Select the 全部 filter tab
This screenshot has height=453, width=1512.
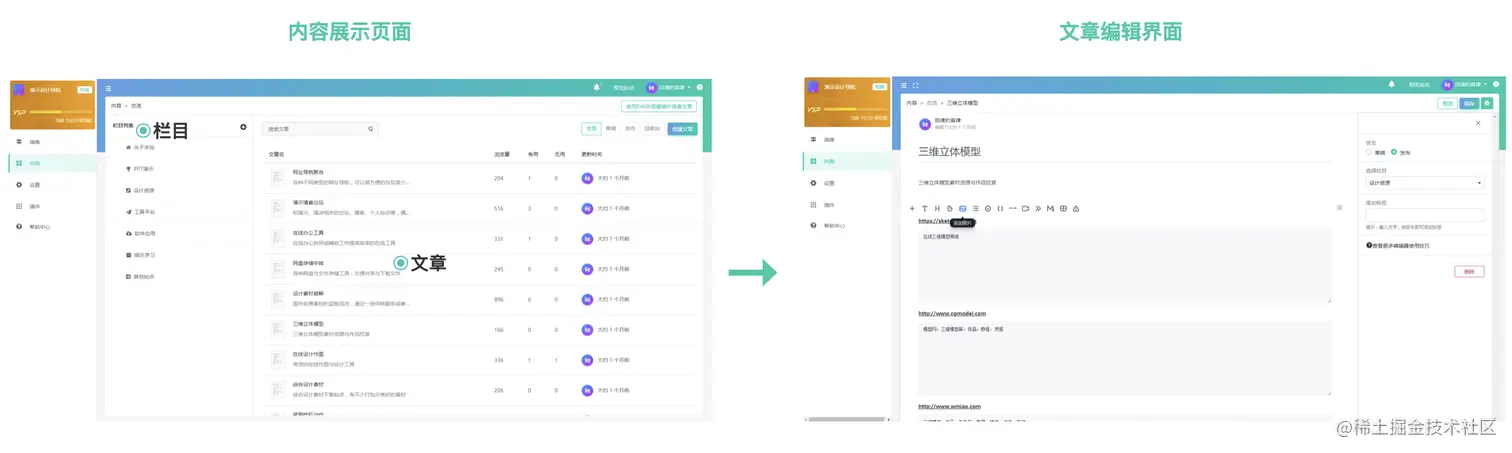point(592,129)
